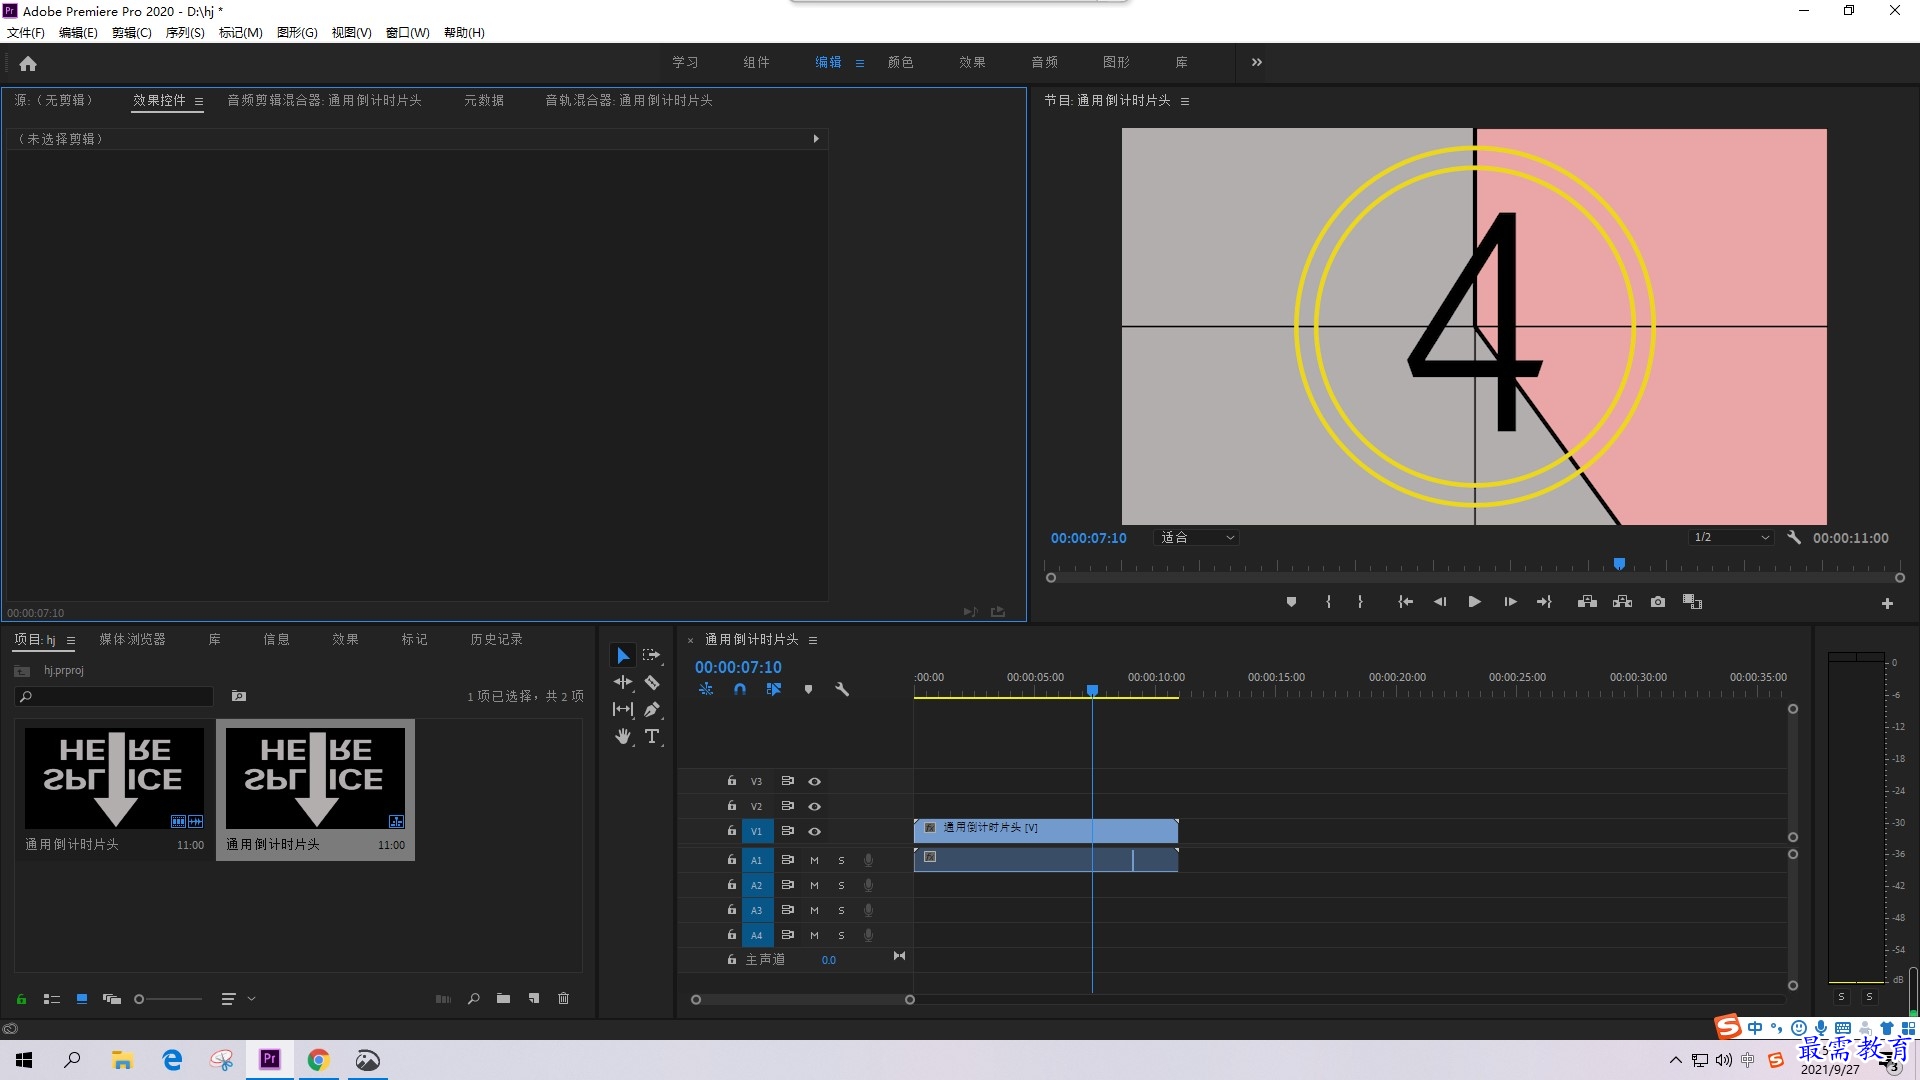Click Mark In button
1920x1080 pixels.
point(1328,602)
